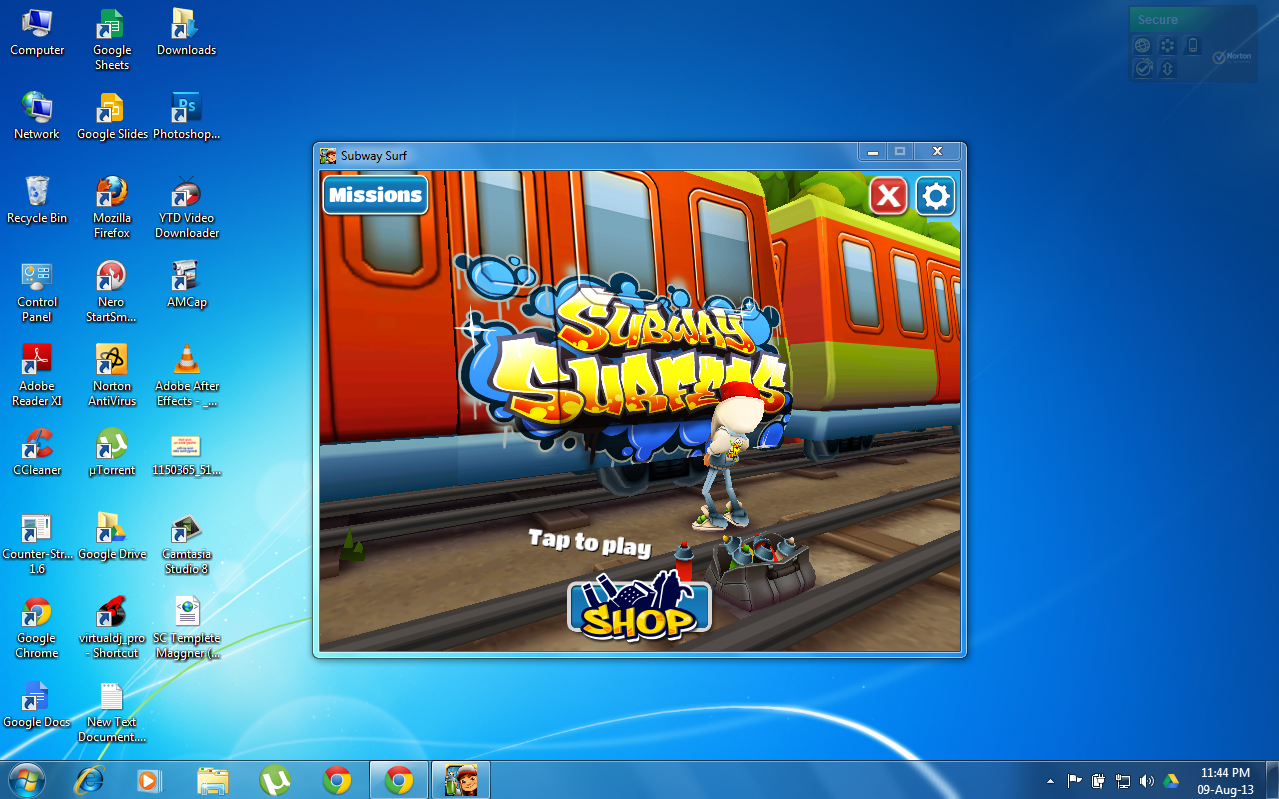Select the Photoshop desktop shortcut
Viewport: 1279px width, 799px height.
186,116
